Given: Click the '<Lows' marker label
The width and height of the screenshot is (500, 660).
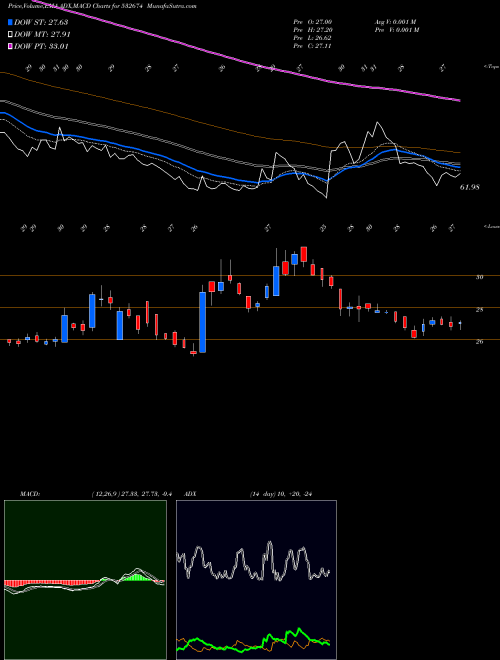Looking at the screenshot, I should coord(491,226).
